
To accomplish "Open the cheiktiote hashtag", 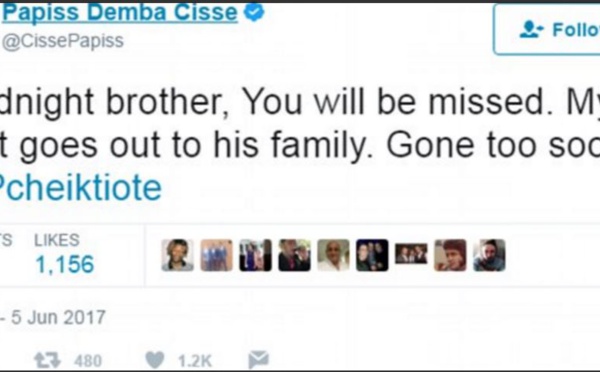I will click(x=81, y=188).
